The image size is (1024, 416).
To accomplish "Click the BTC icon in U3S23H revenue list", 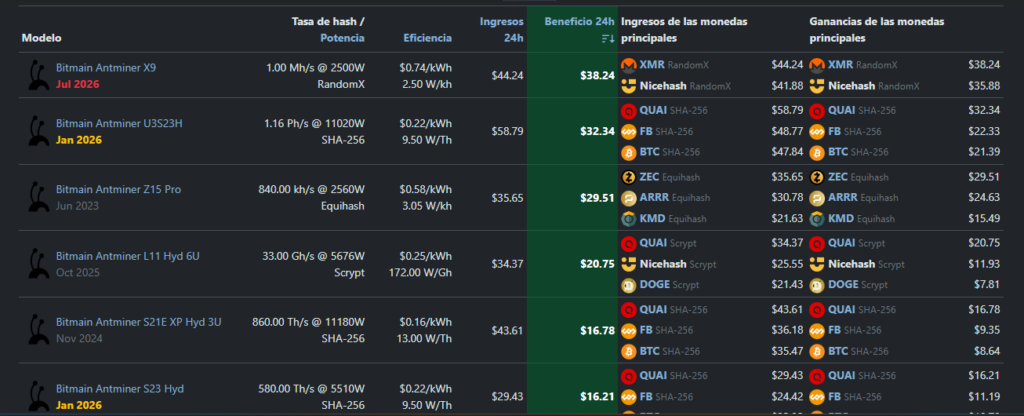I will [629, 152].
